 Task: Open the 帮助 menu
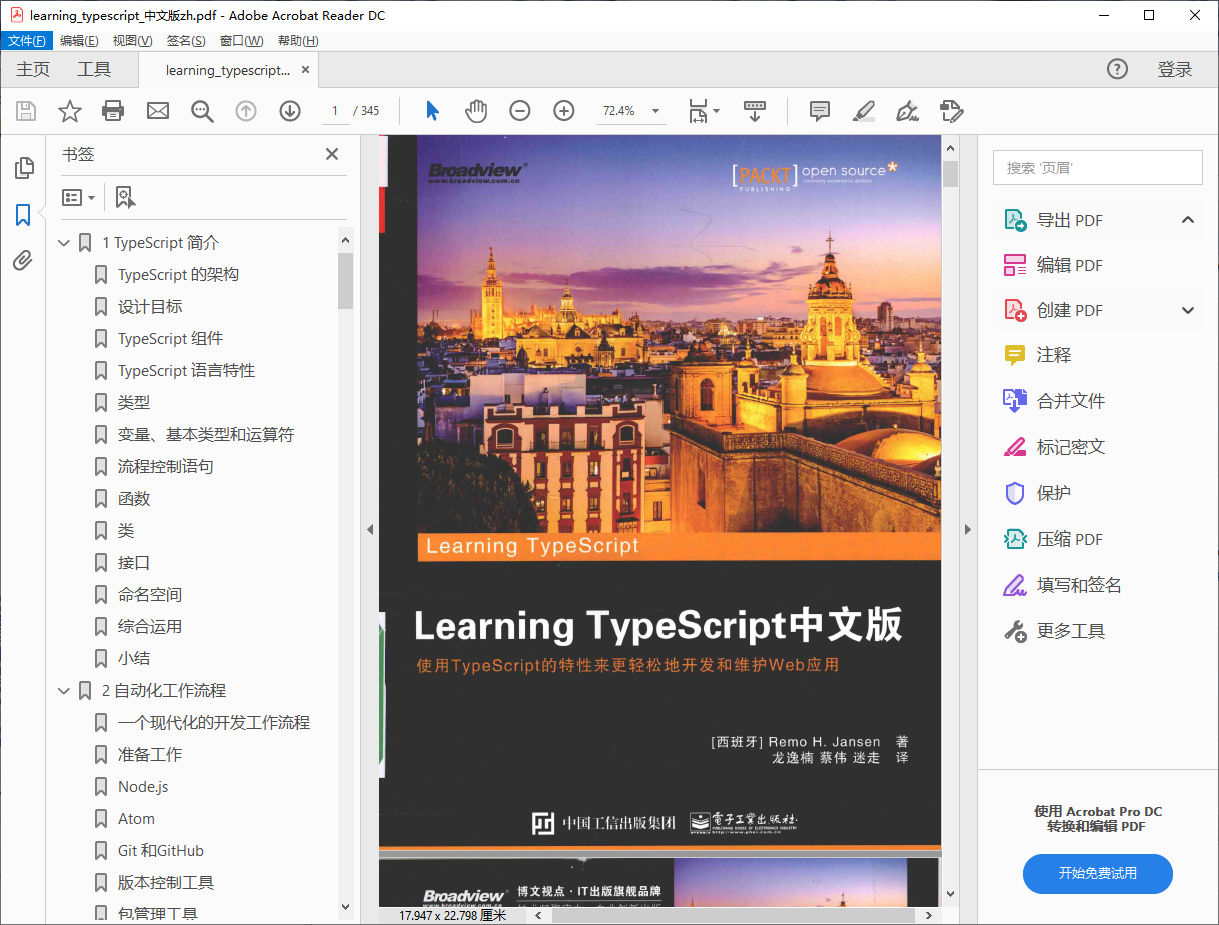(298, 40)
